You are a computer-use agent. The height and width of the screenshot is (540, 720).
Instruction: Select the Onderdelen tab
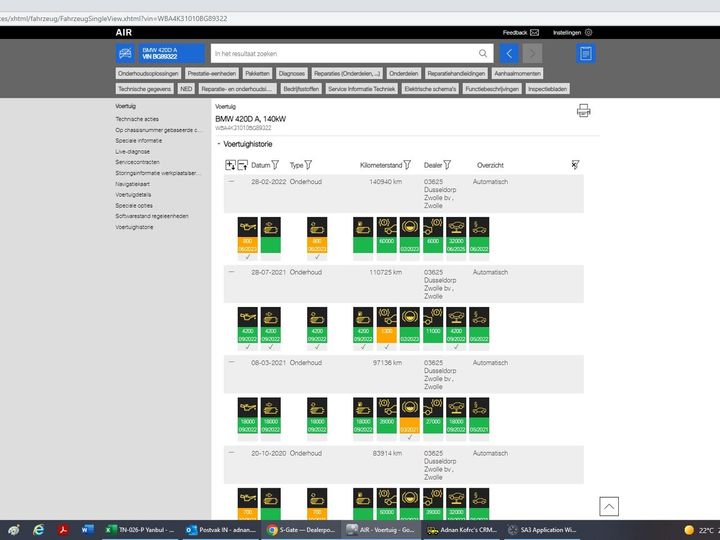[404, 73]
